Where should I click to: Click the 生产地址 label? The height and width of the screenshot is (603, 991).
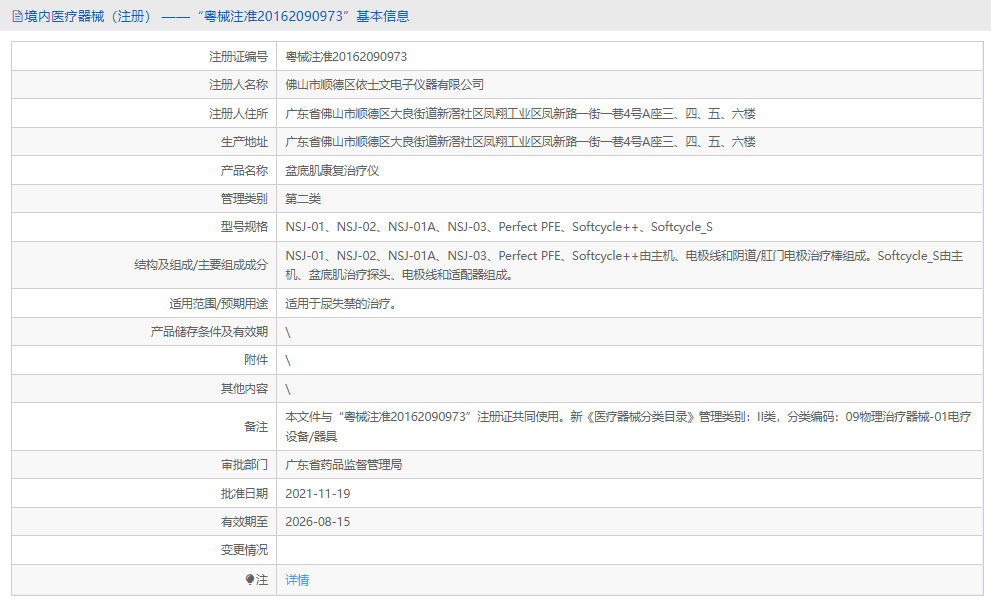pyautogui.click(x=244, y=142)
